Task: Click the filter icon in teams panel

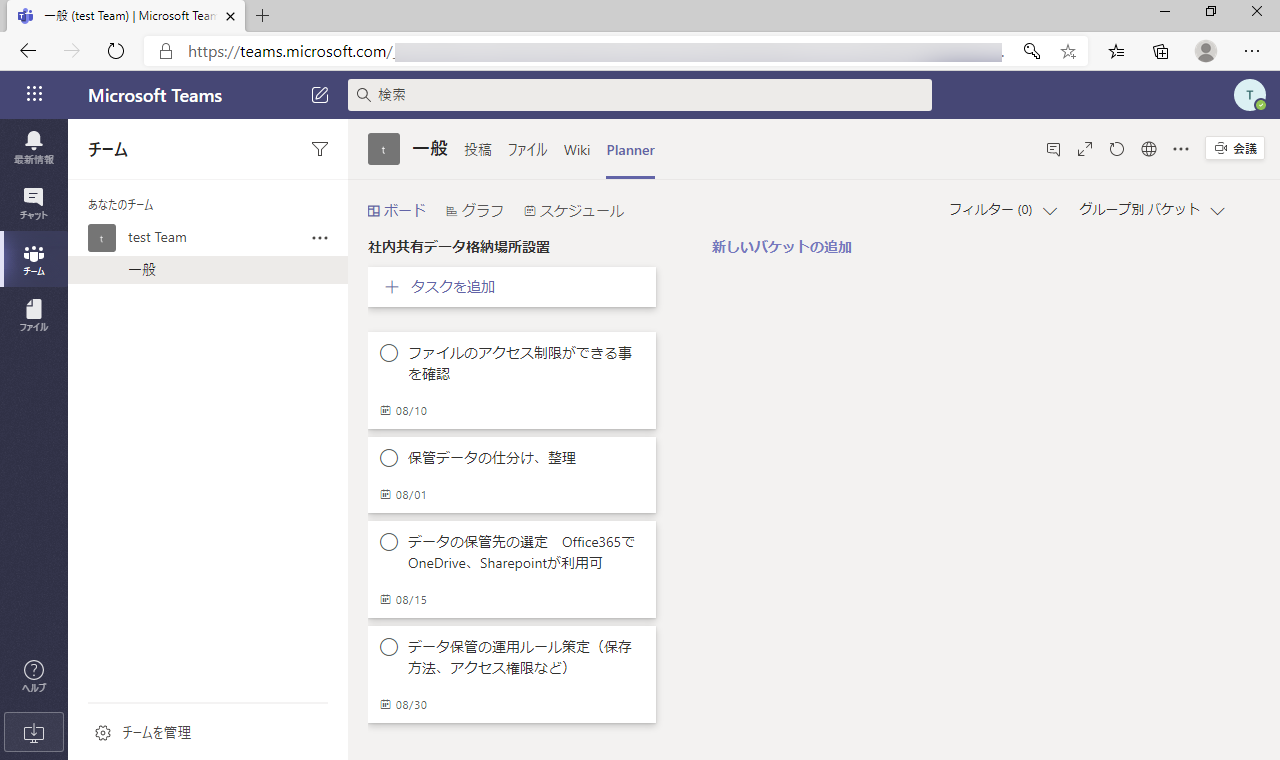Action: (320, 149)
